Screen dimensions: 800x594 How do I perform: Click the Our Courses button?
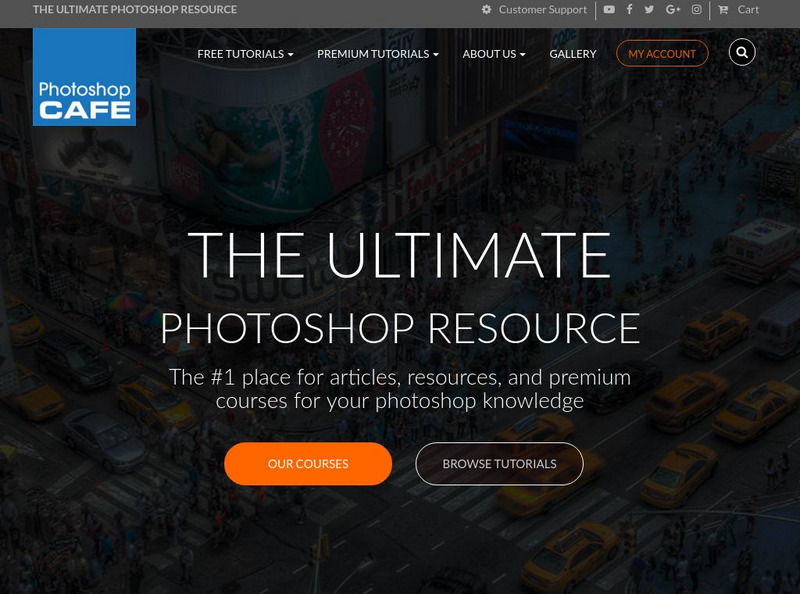[308, 463]
